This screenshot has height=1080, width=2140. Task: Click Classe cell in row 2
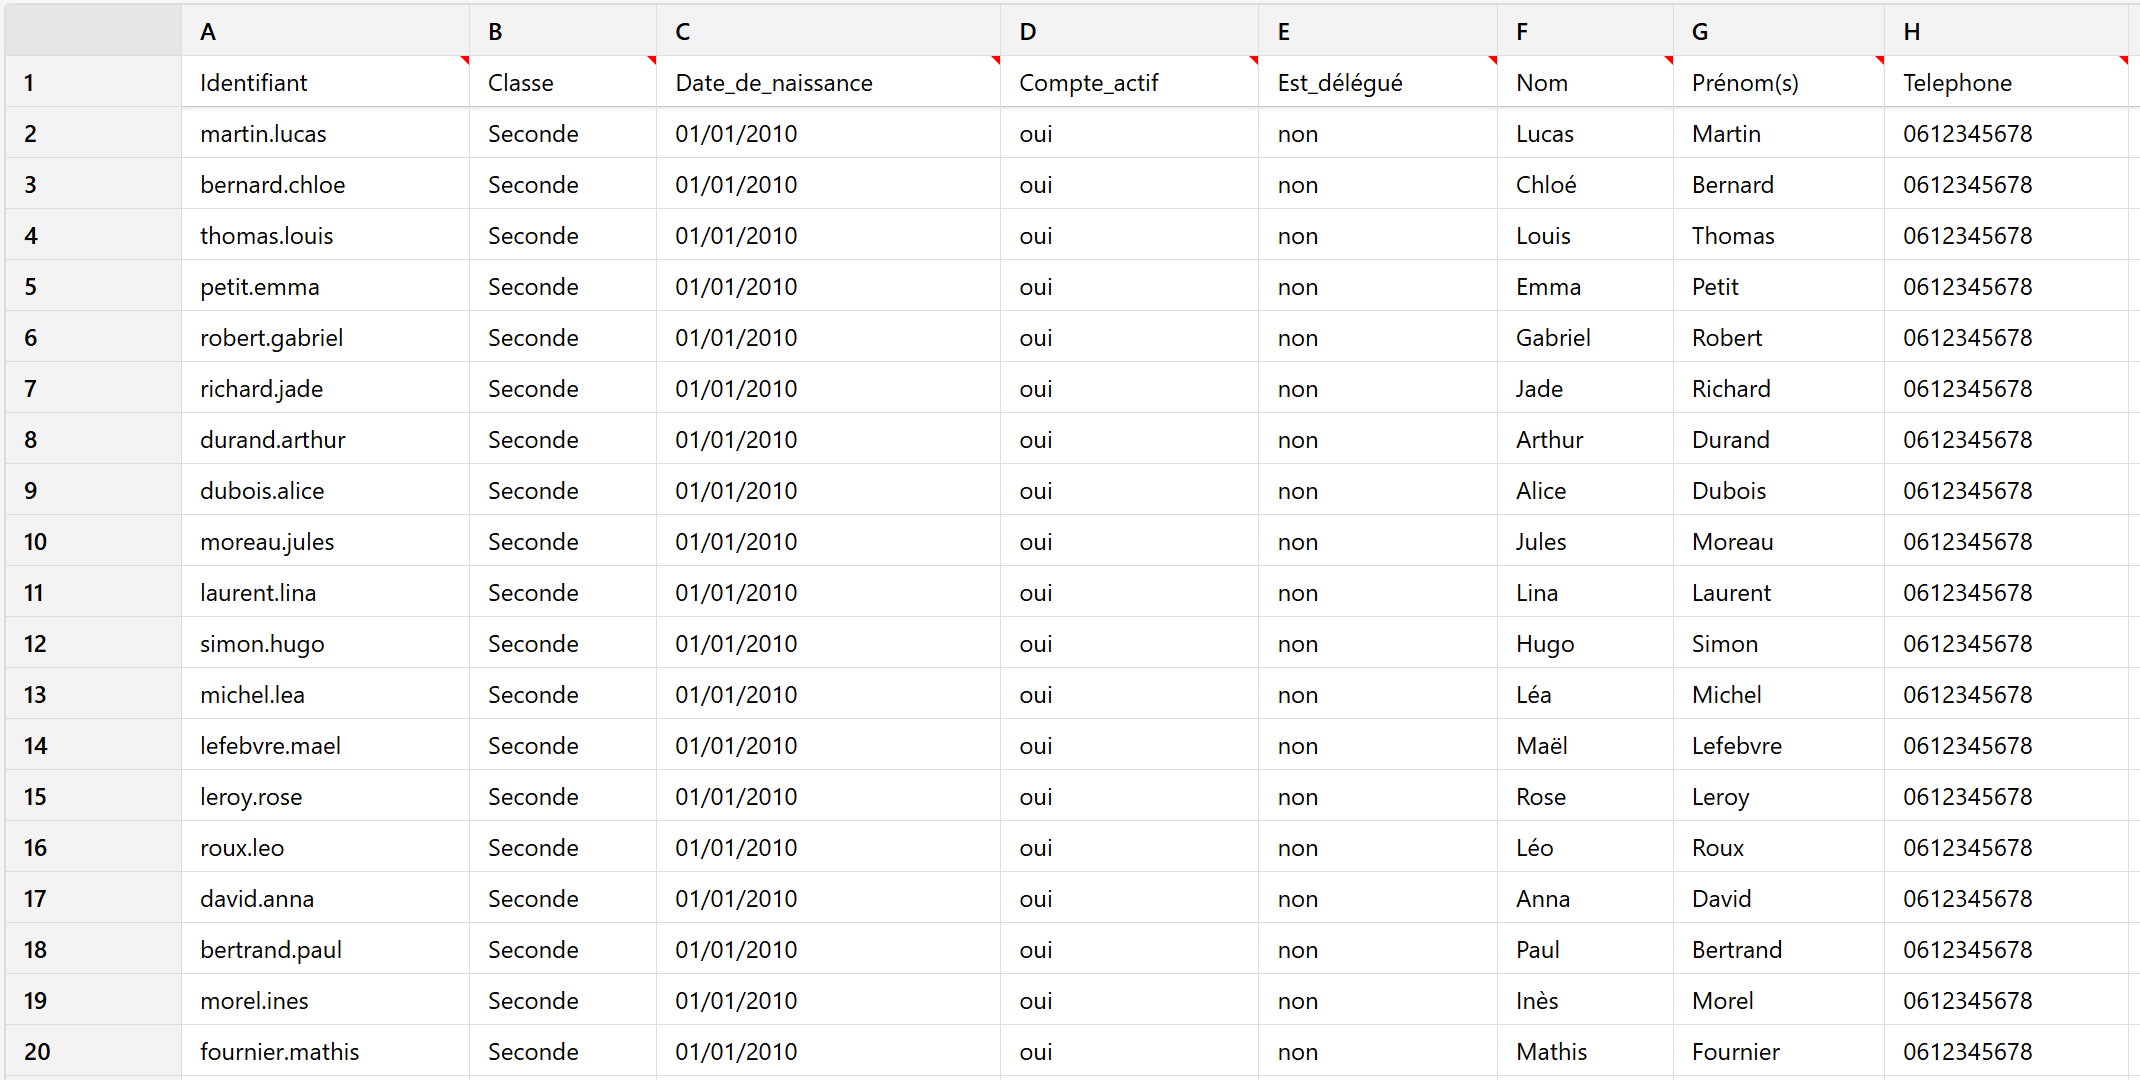[x=563, y=133]
